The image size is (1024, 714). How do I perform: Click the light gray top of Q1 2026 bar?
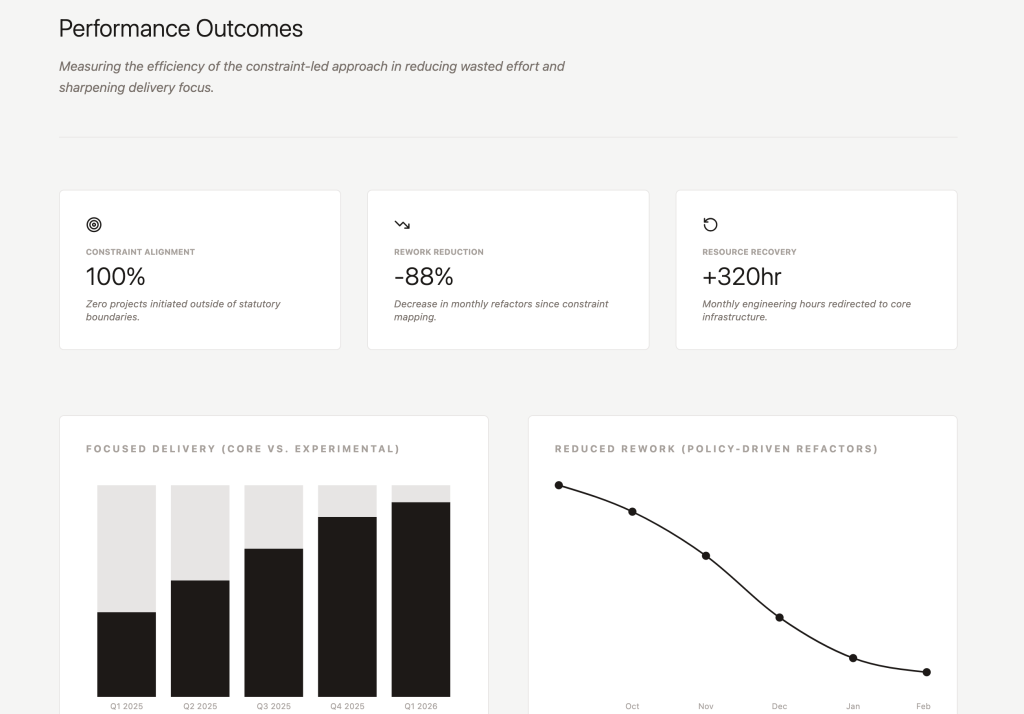click(x=421, y=493)
